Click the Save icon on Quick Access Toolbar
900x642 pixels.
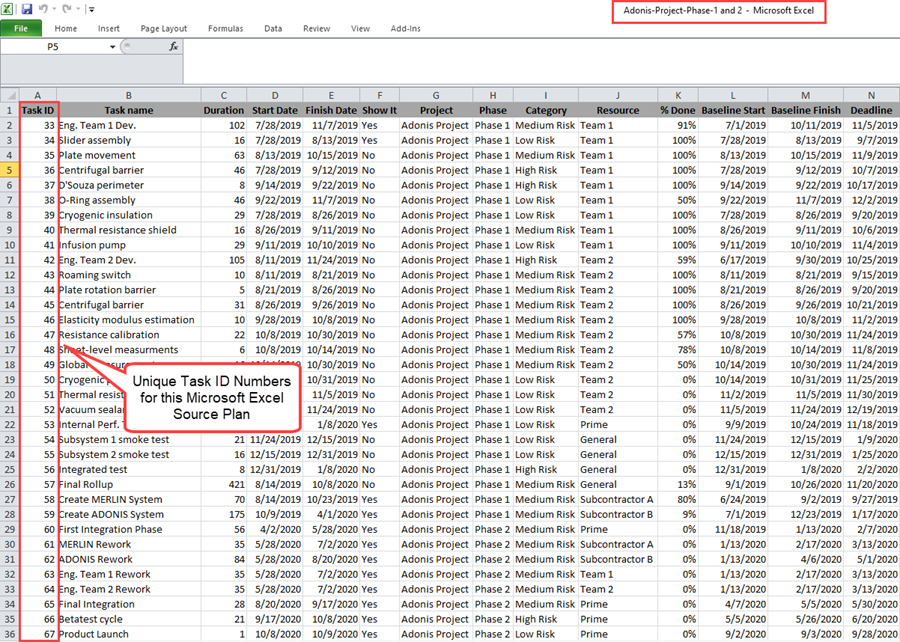click(x=25, y=9)
